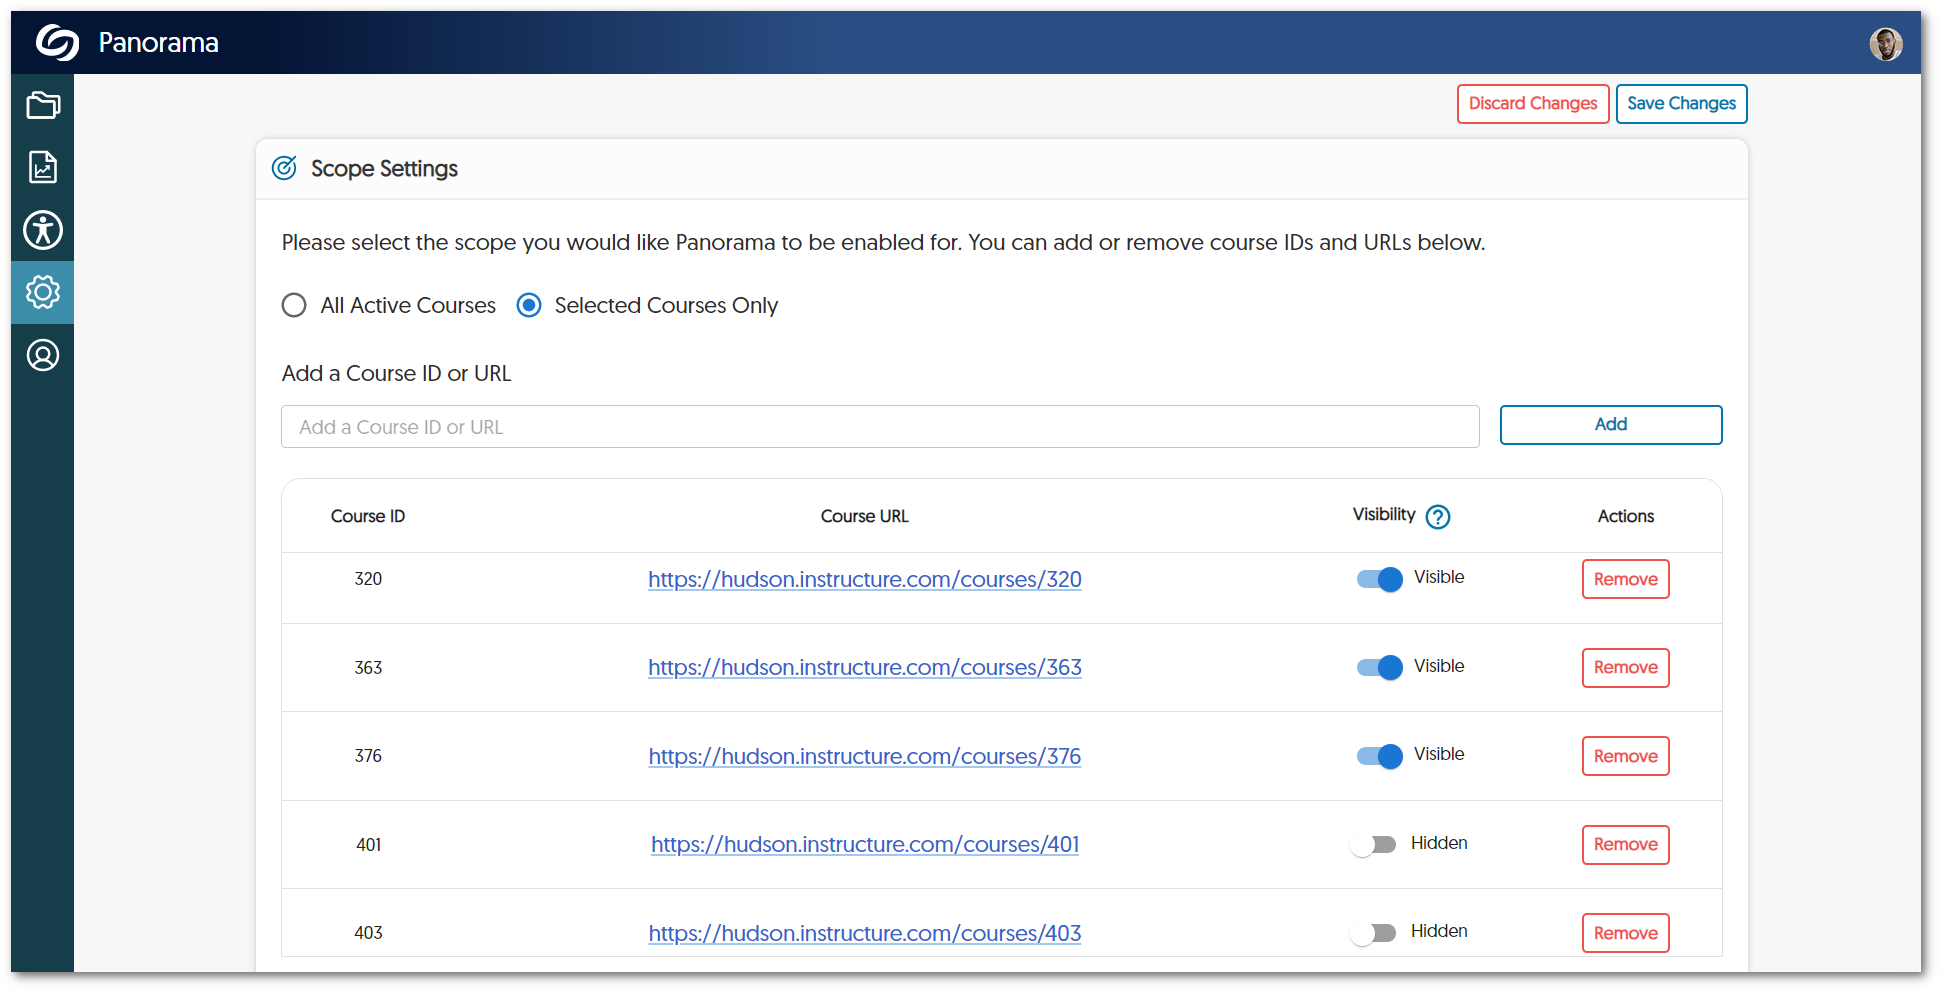
Task: Open the reports chart document icon
Action: coord(43,167)
